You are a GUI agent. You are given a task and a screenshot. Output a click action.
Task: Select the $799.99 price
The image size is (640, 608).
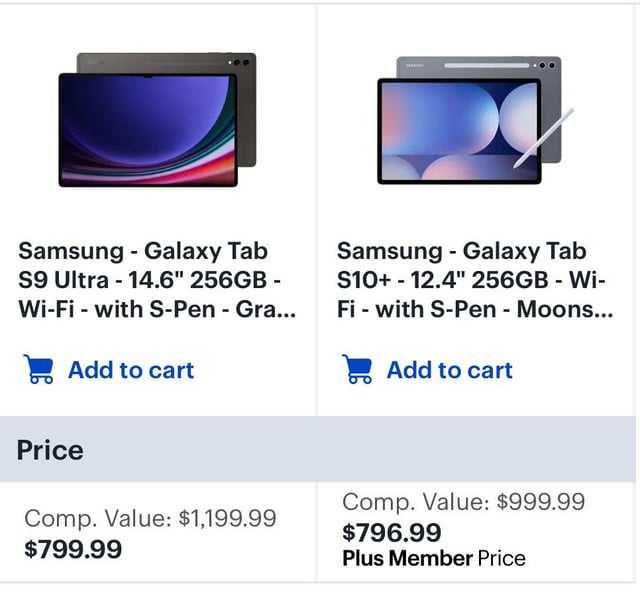click(73, 549)
